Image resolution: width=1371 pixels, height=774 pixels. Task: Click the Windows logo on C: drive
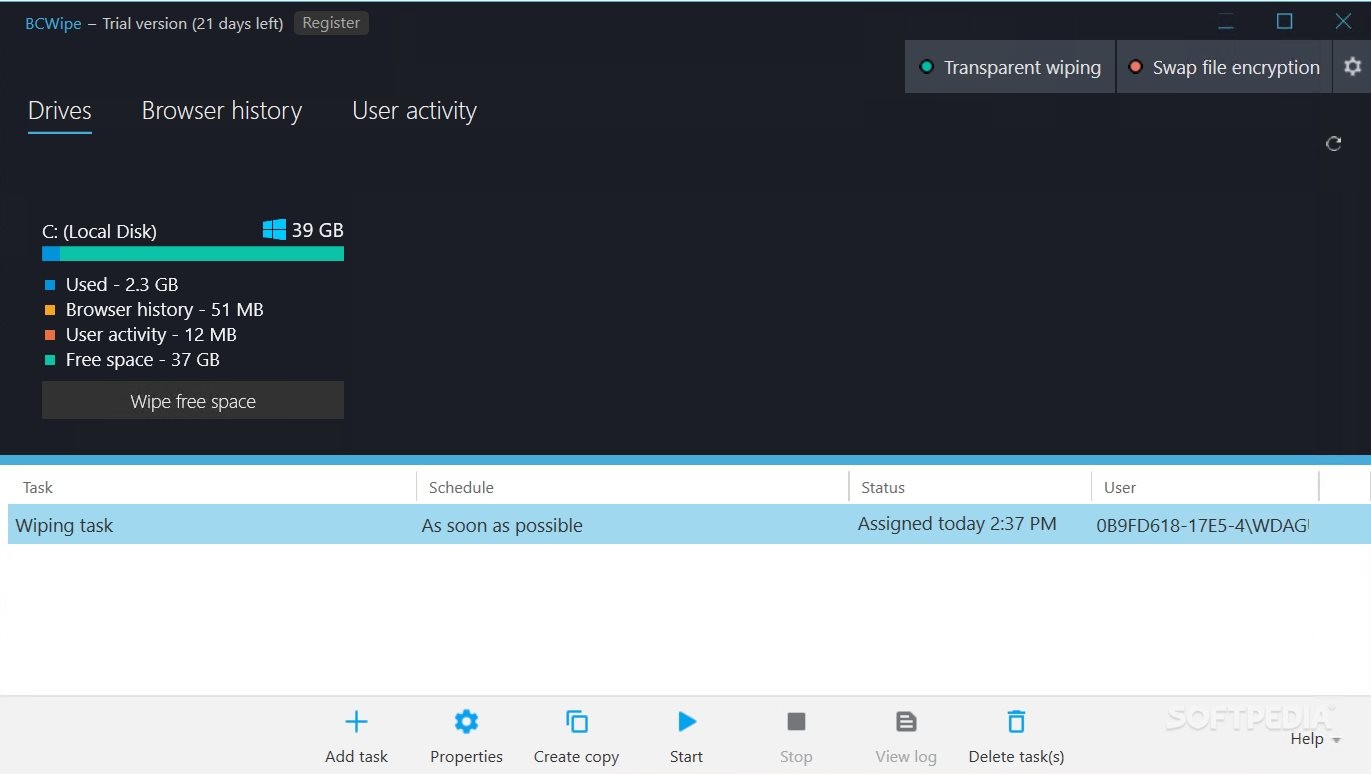pyautogui.click(x=274, y=230)
